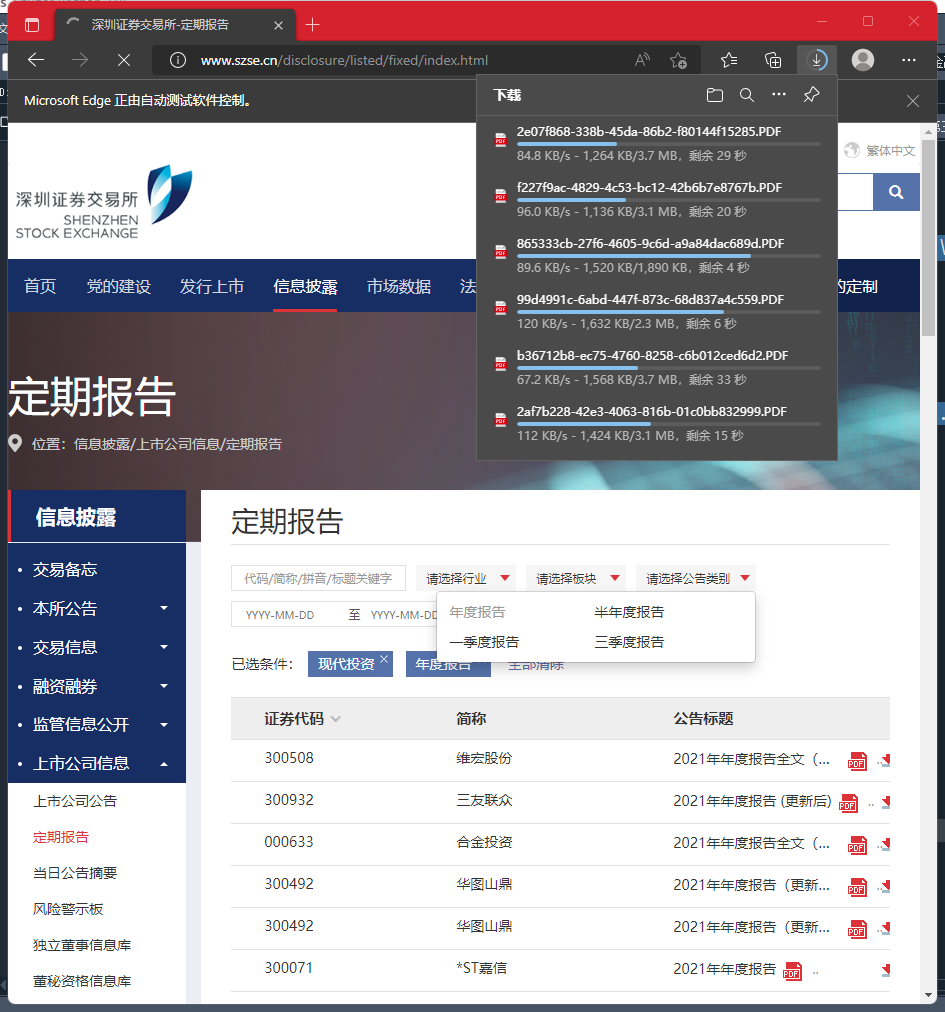Open PDF icon for 三友联众 report

[x=848, y=803]
